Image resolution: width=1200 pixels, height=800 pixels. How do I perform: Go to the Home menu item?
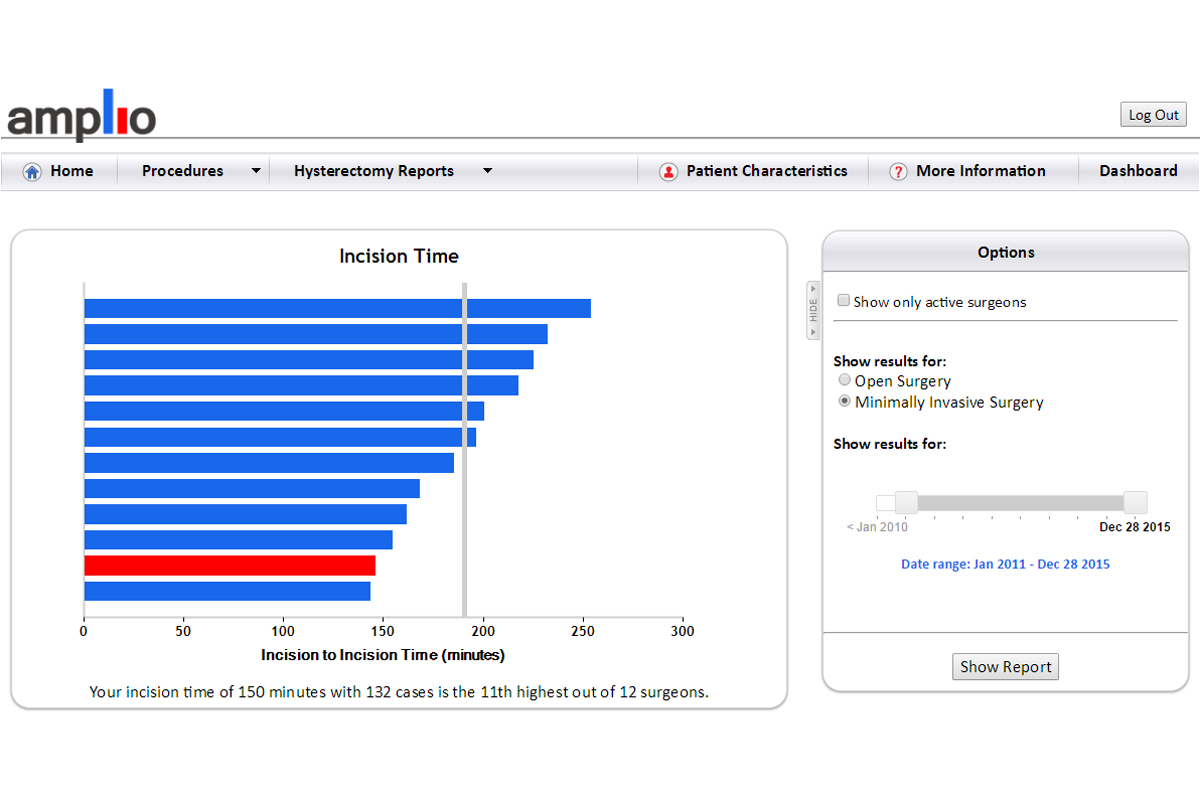(x=71, y=171)
